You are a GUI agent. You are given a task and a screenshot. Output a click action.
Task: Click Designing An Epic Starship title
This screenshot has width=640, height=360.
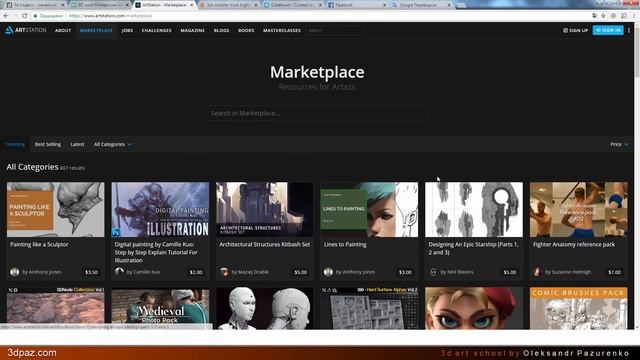point(473,248)
